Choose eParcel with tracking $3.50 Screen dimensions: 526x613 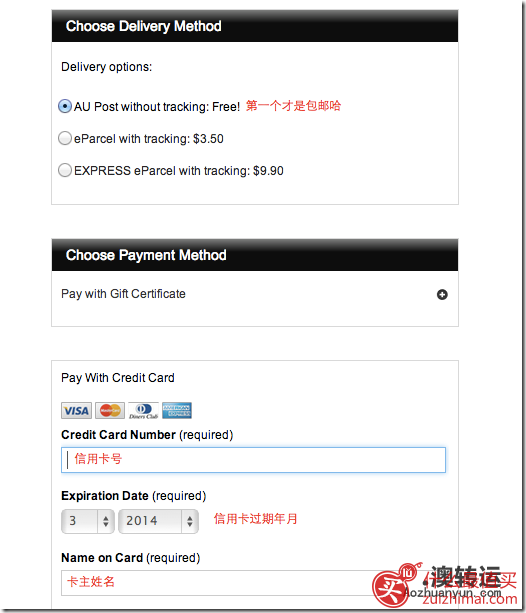coord(65,138)
